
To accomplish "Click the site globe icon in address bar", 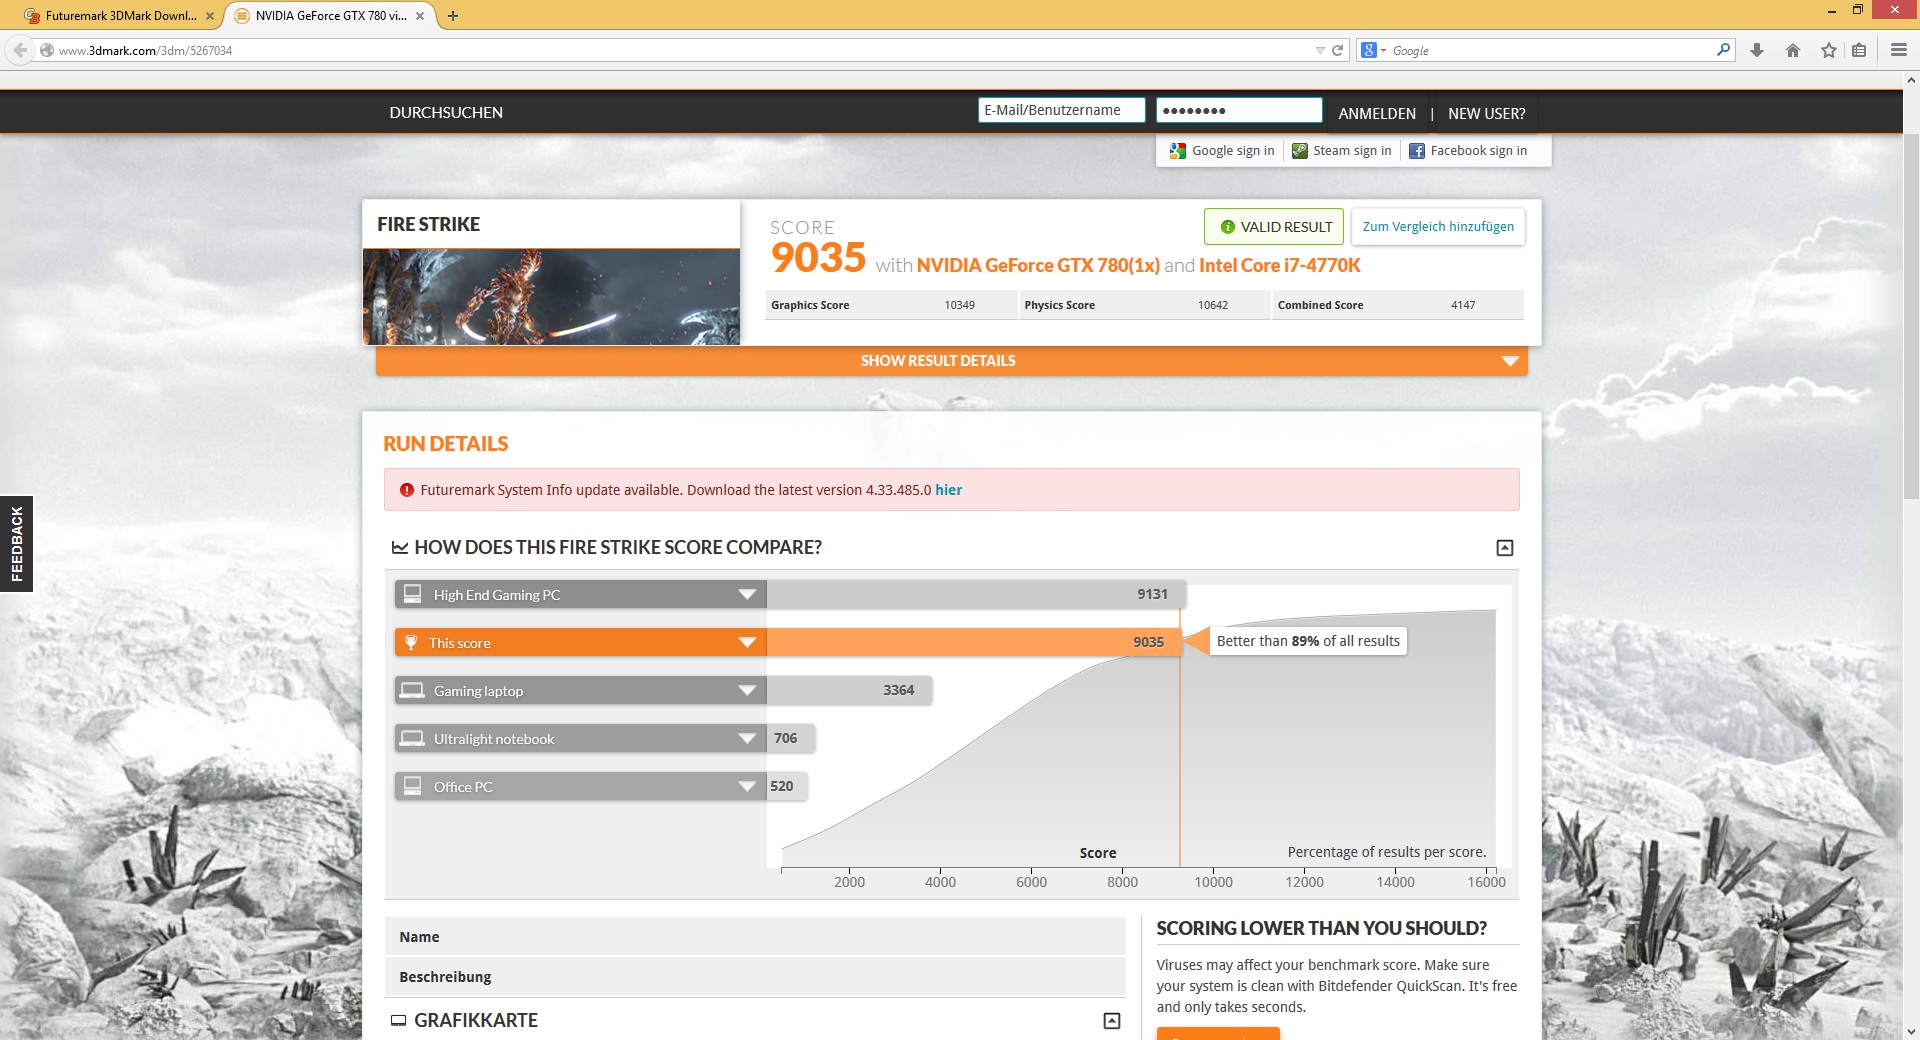I will tap(47, 50).
